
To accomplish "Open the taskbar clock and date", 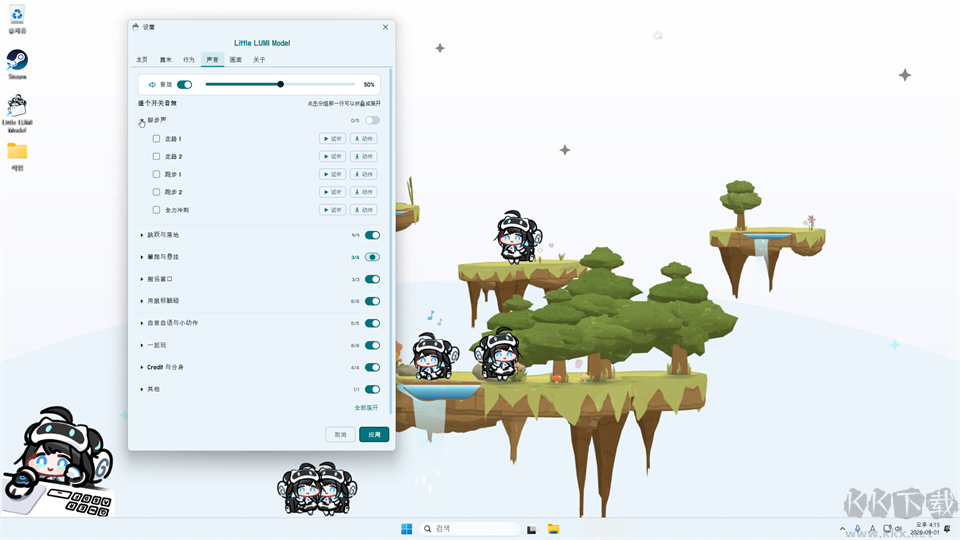I will click(x=927, y=529).
